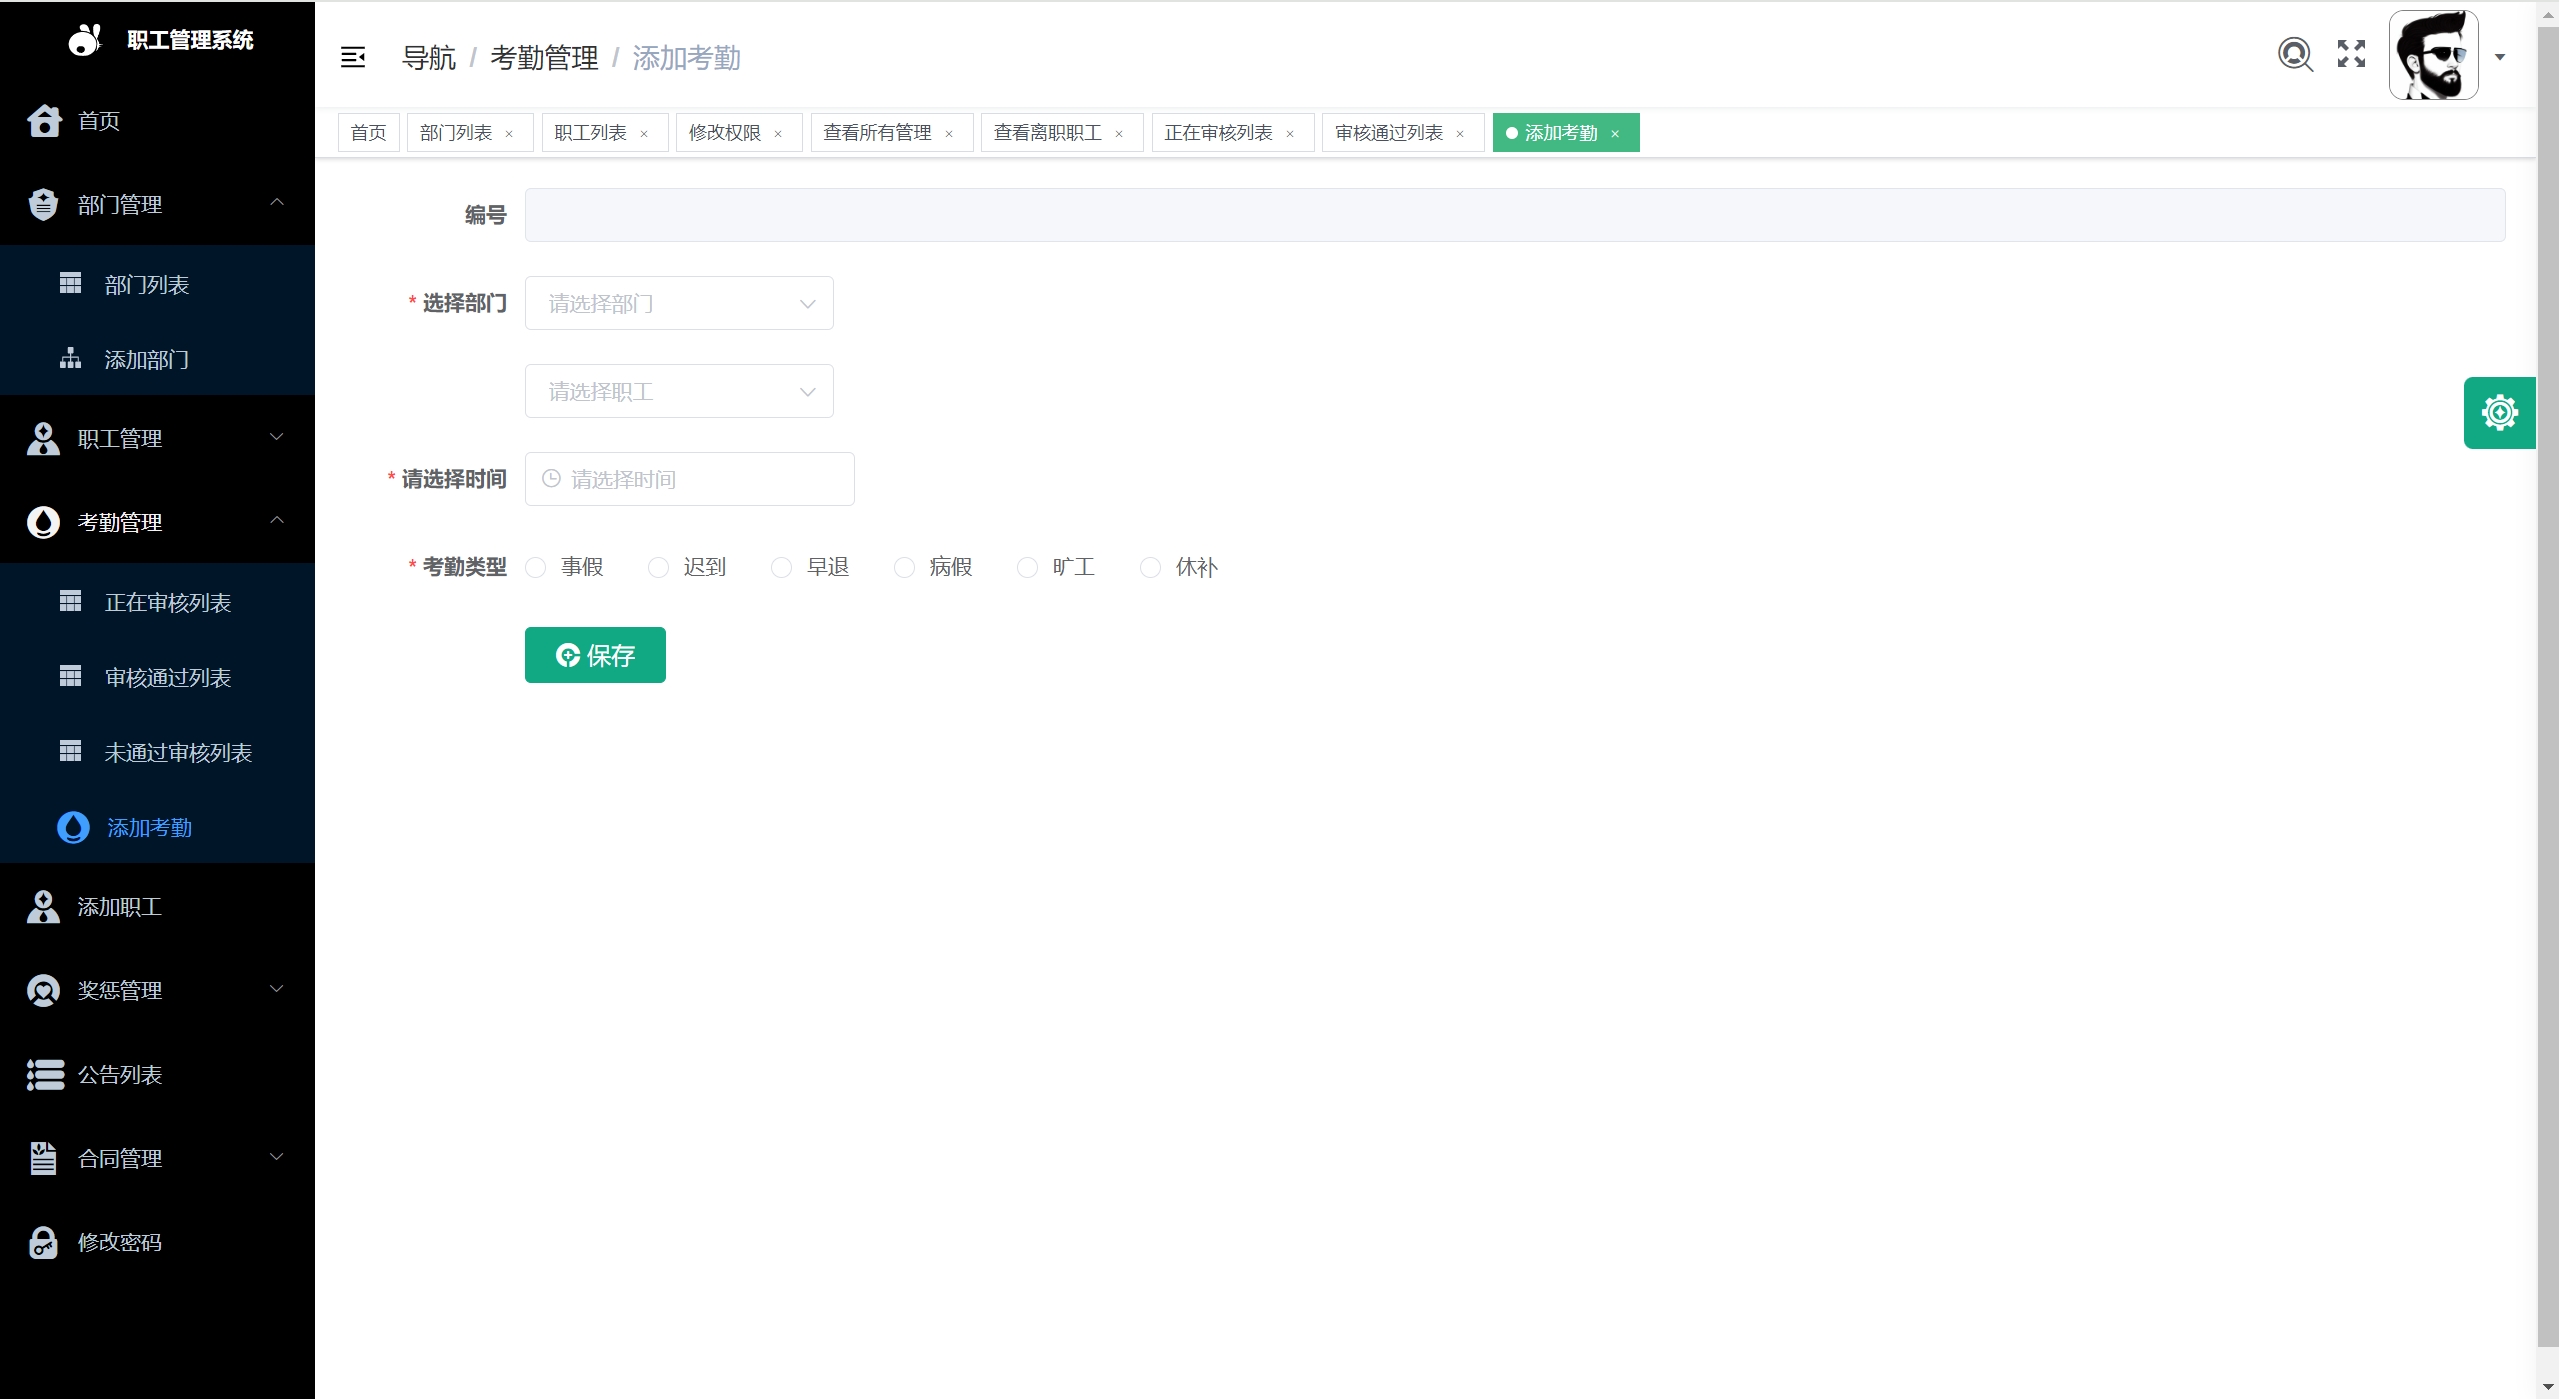Select the 迟到 attendance type radio
The image size is (2559, 1399).
pos(659,568)
